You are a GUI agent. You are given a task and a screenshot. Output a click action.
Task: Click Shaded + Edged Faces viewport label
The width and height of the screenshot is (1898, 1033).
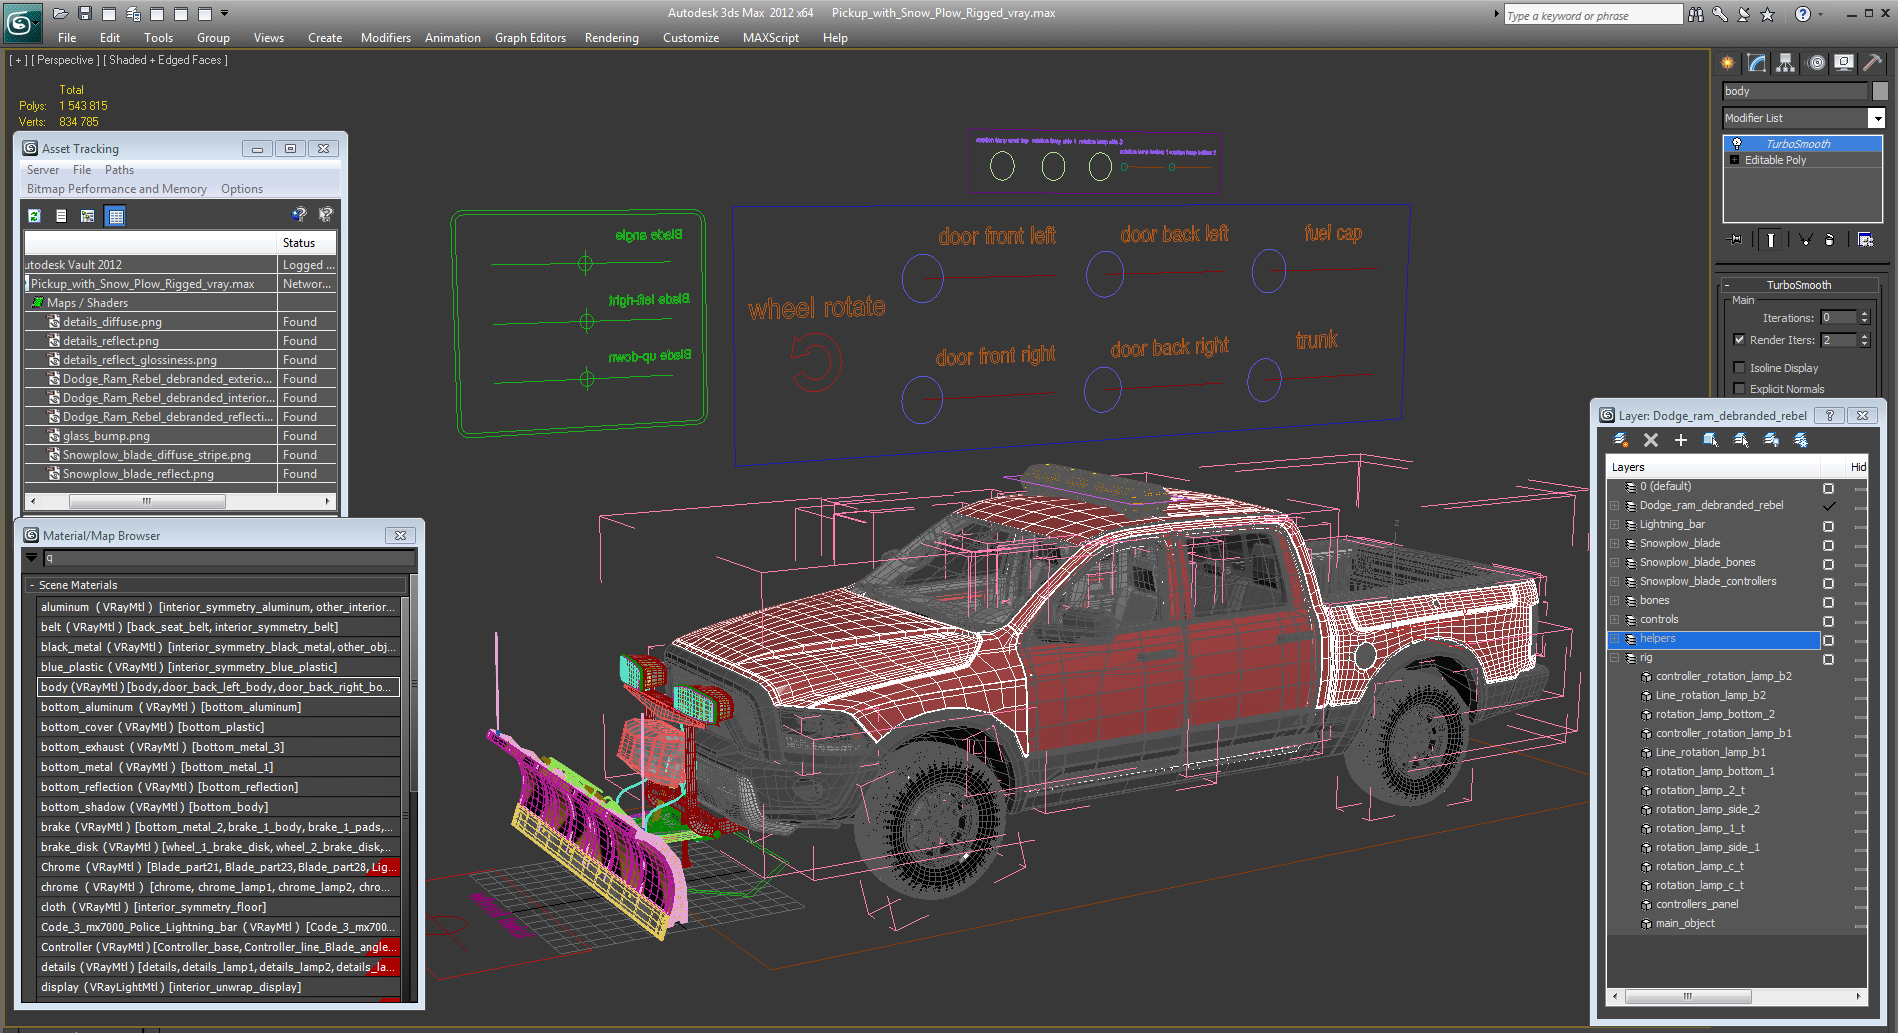click(x=168, y=60)
